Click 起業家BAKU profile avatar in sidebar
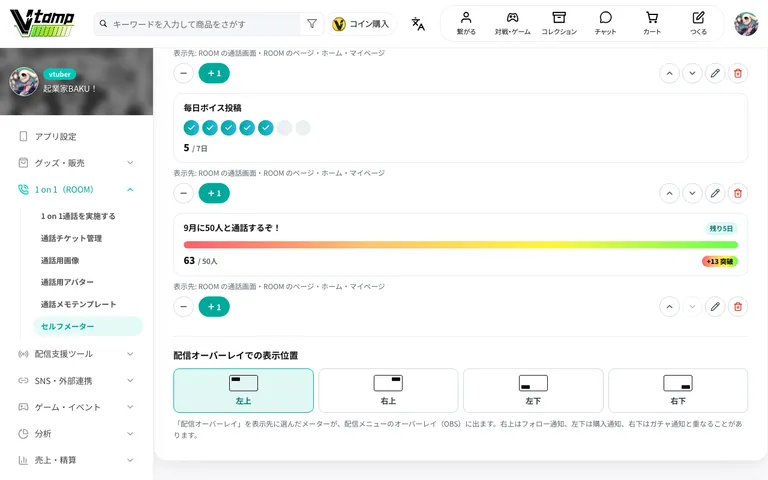This screenshot has height=480, width=768. point(24,81)
